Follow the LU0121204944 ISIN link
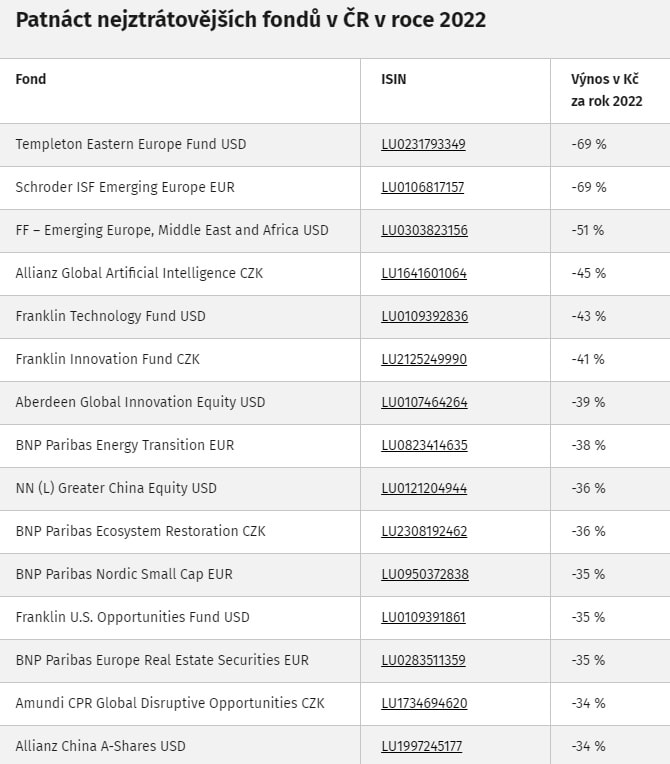 coord(424,488)
